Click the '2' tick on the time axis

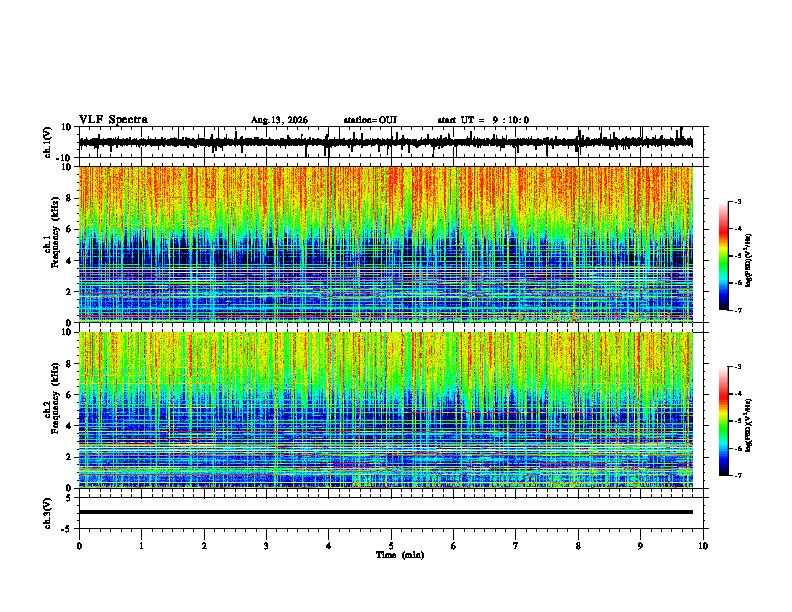pyautogui.click(x=204, y=546)
